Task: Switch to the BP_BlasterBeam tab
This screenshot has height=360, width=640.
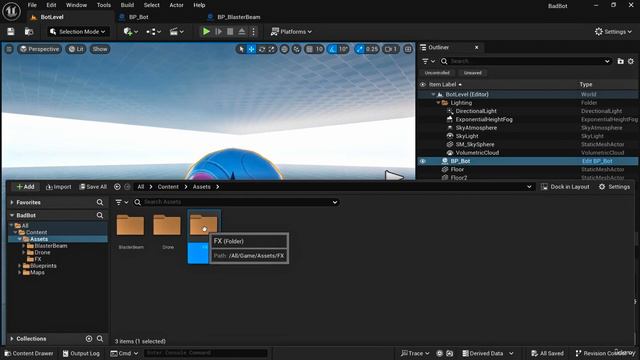Action: (238, 17)
